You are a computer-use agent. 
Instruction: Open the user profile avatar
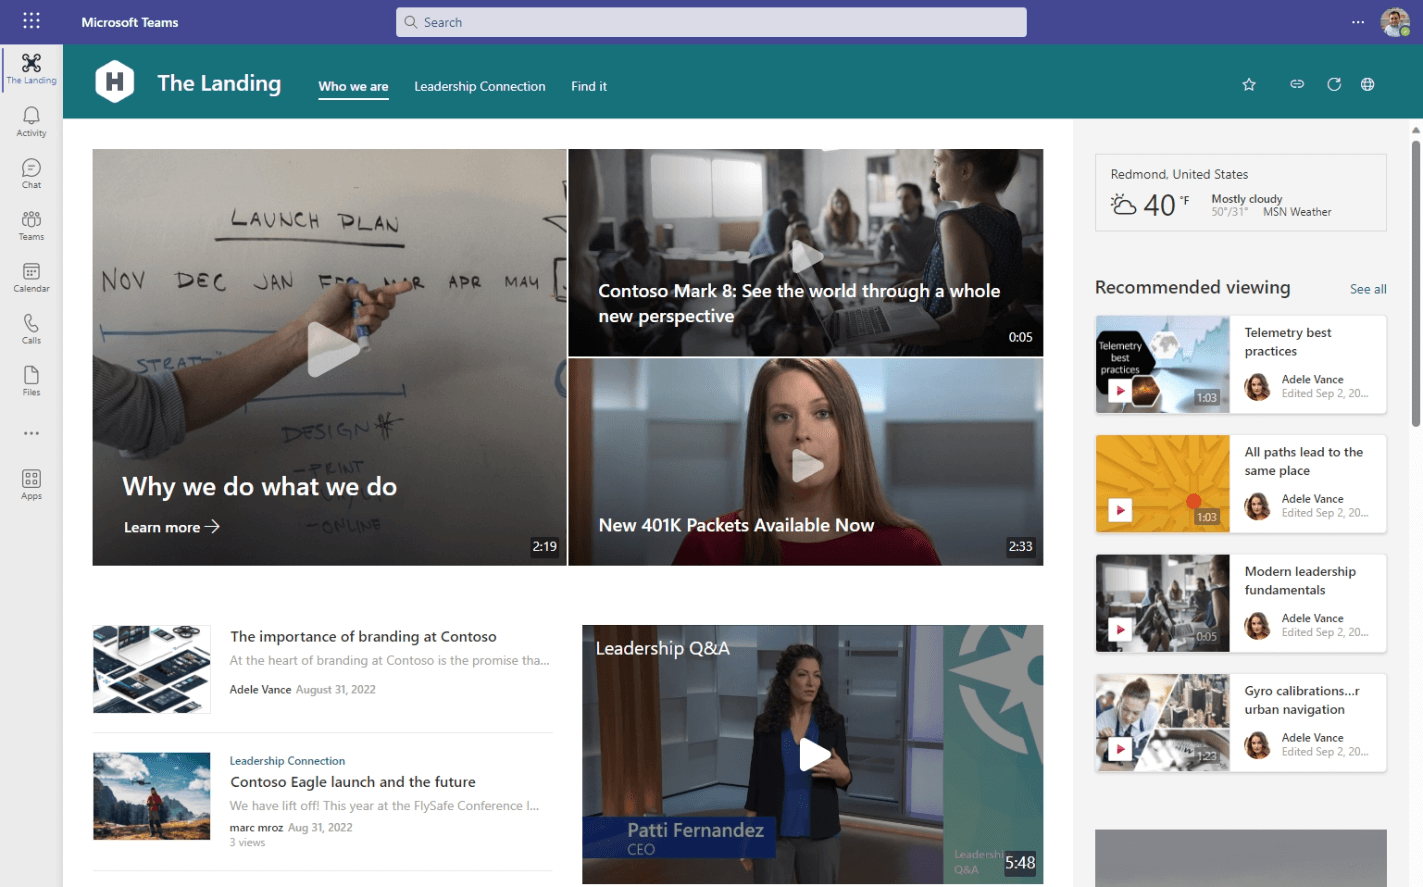pyautogui.click(x=1395, y=22)
